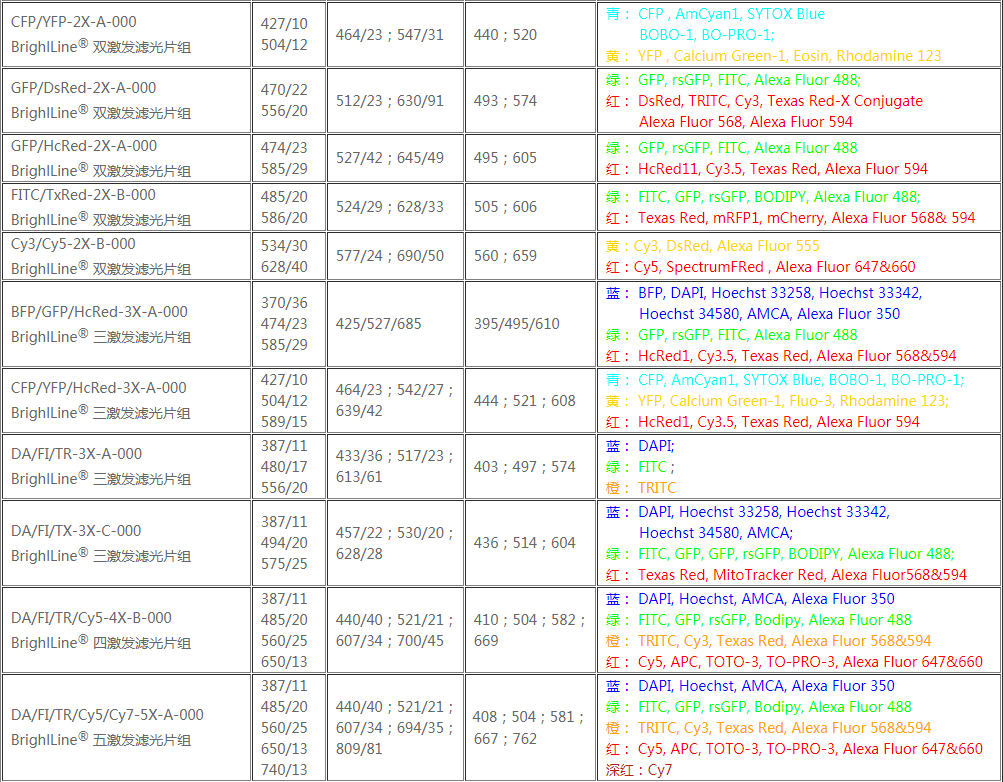The width and height of the screenshot is (1003, 782).
Task: Select the deep red Cy7 line
Action: point(639,770)
